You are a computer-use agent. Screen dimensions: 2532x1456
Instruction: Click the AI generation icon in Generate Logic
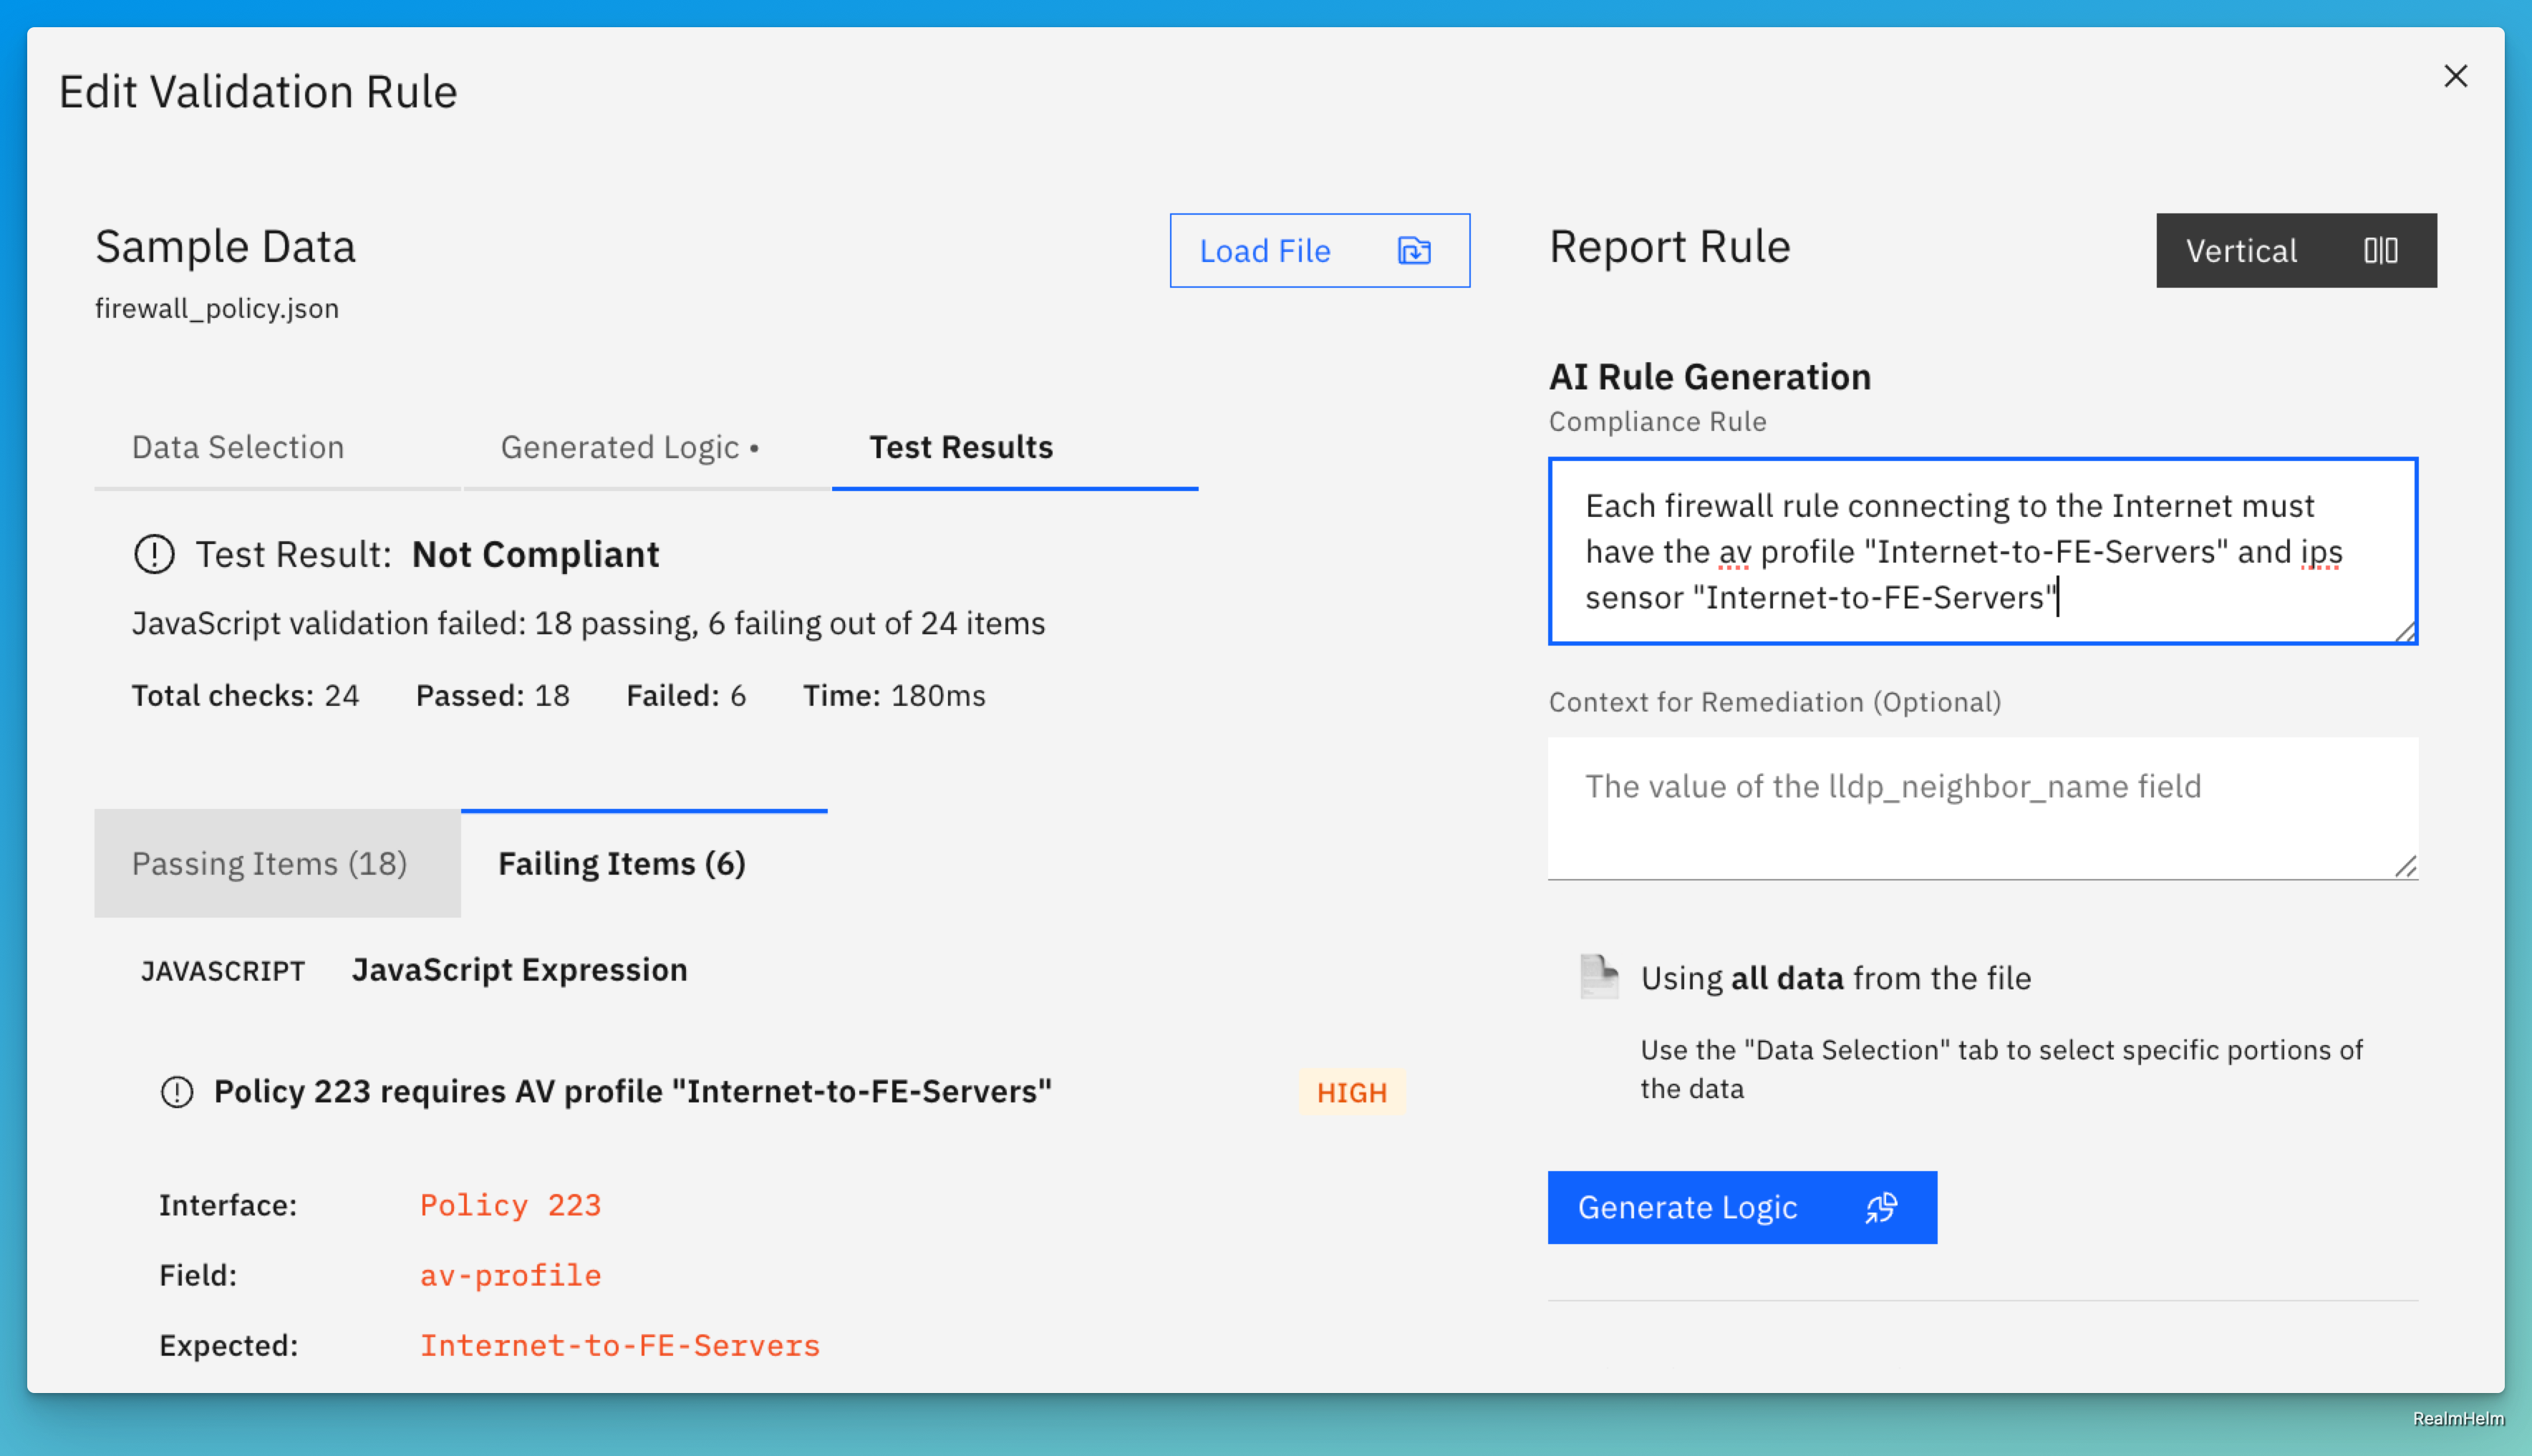pyautogui.click(x=1882, y=1207)
